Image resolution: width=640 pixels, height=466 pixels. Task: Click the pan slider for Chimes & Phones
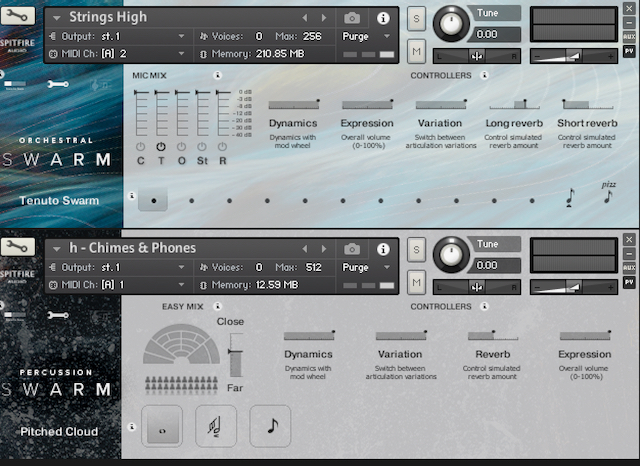477,287
